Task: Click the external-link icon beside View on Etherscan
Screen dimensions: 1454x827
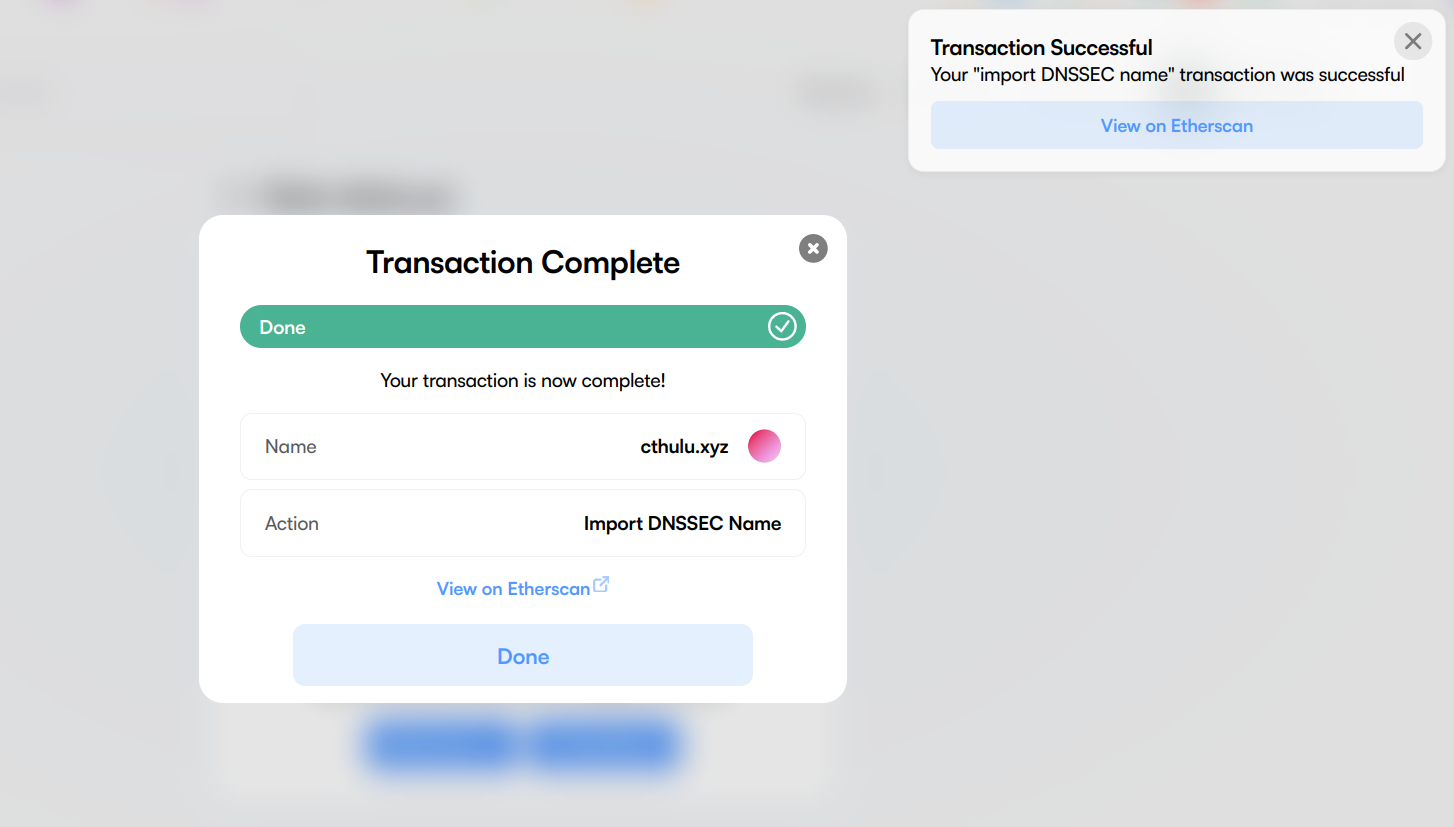Action: 601,585
